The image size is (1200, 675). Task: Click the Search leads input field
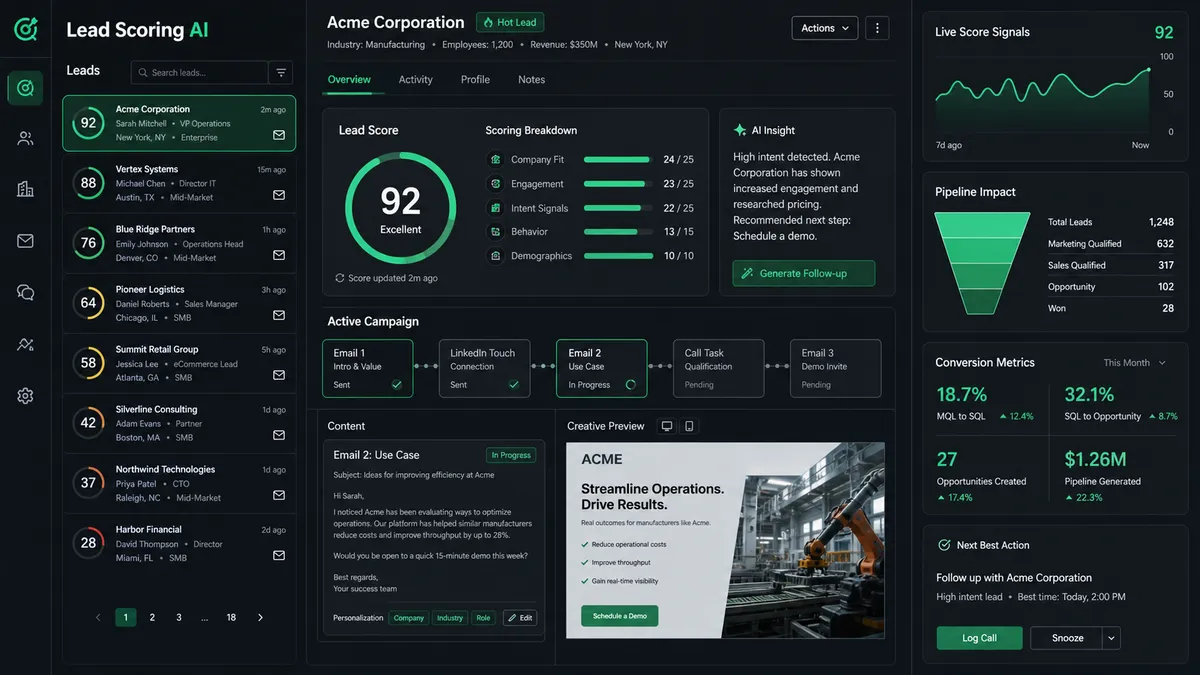200,72
